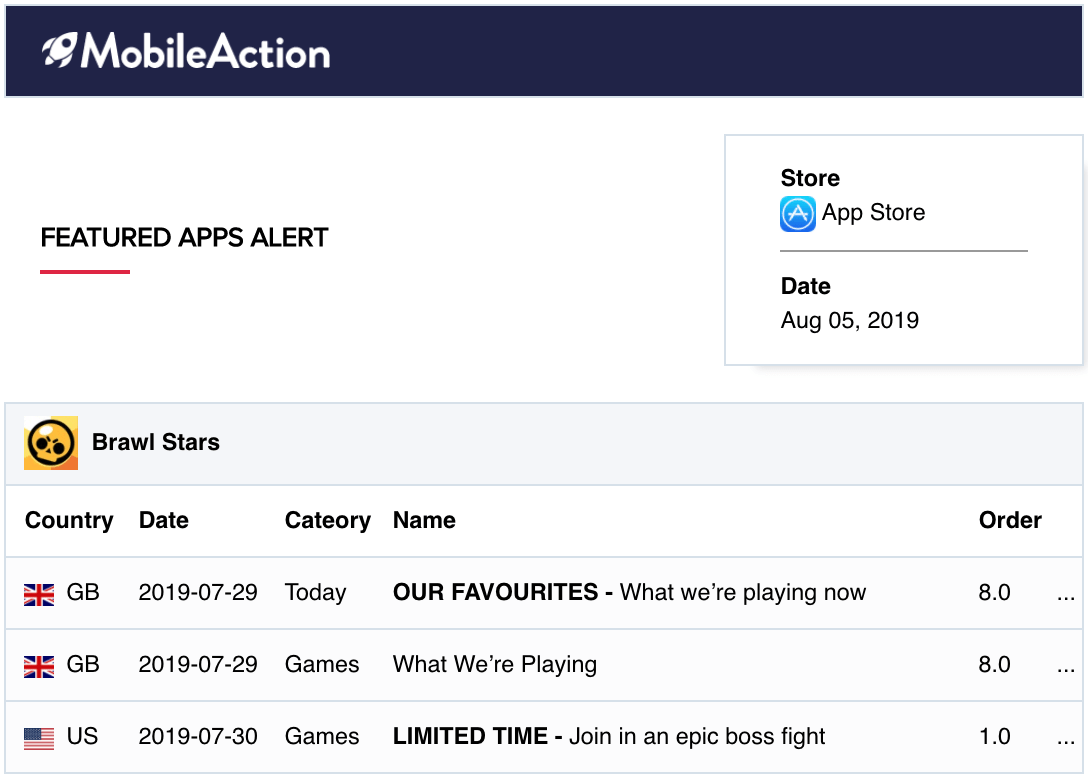Click the US country code

pos(82,736)
